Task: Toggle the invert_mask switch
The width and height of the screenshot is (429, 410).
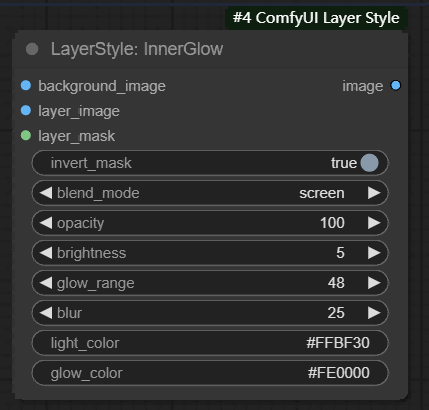Action: pyautogui.click(x=369, y=163)
